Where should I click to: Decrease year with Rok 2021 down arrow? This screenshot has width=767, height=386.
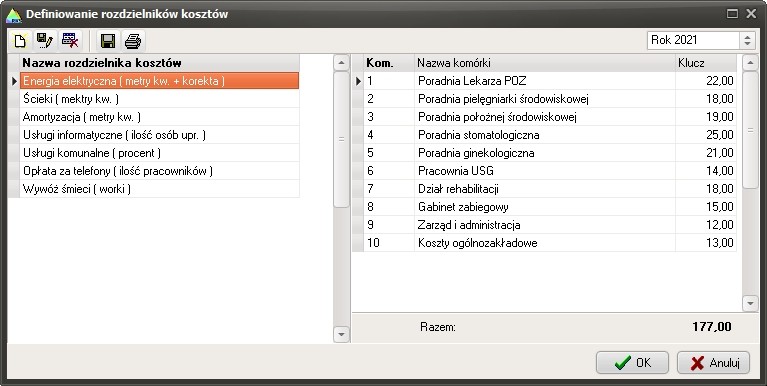tap(747, 45)
